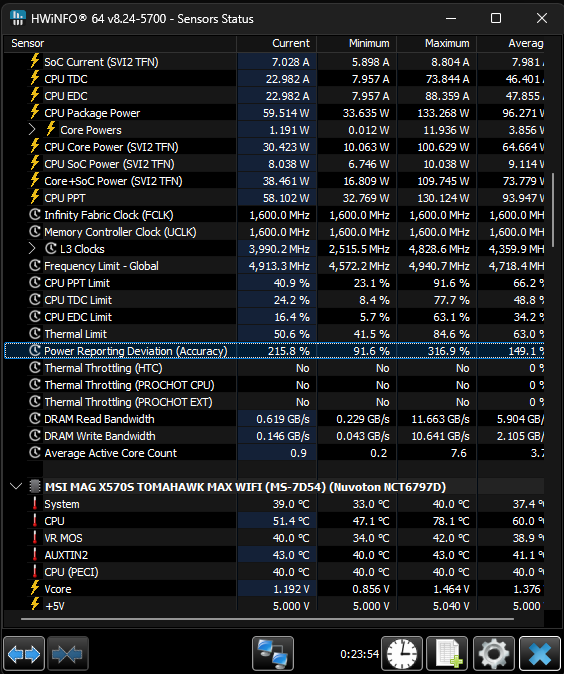Click the HWiNFO app icon in title bar
Screen dimensions: 564x674
(x=18, y=18)
